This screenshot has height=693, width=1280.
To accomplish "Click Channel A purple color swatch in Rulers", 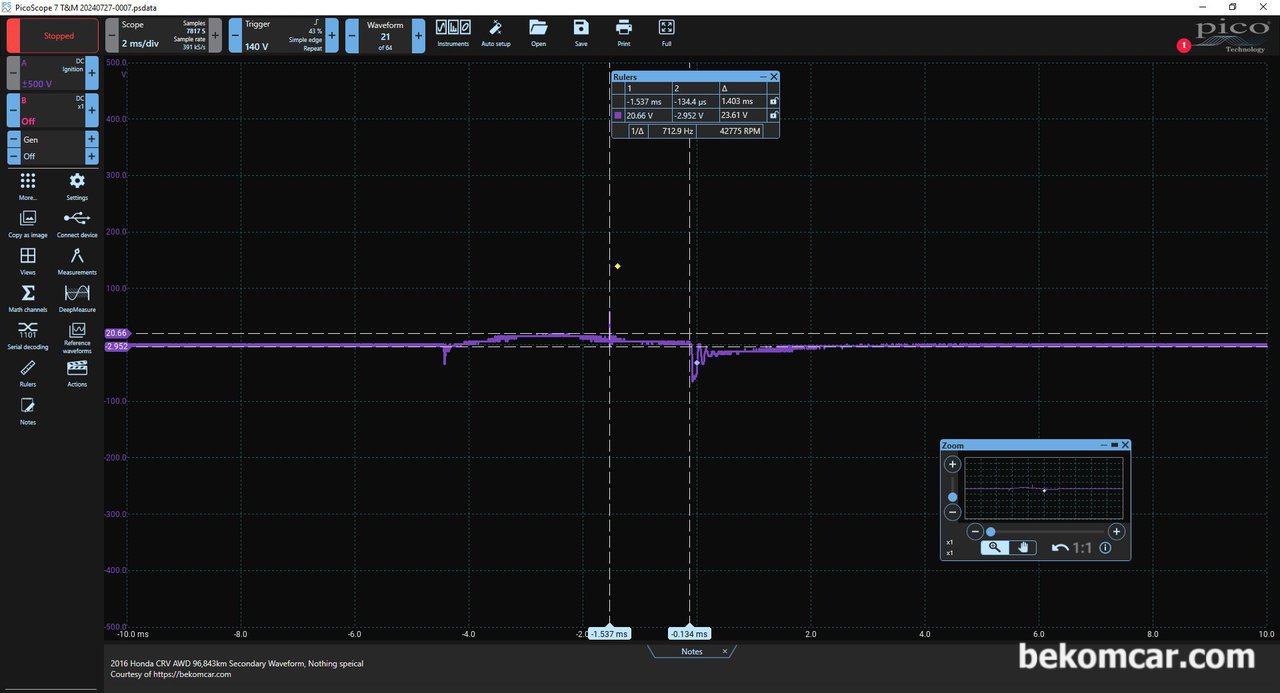I will coord(618,116).
